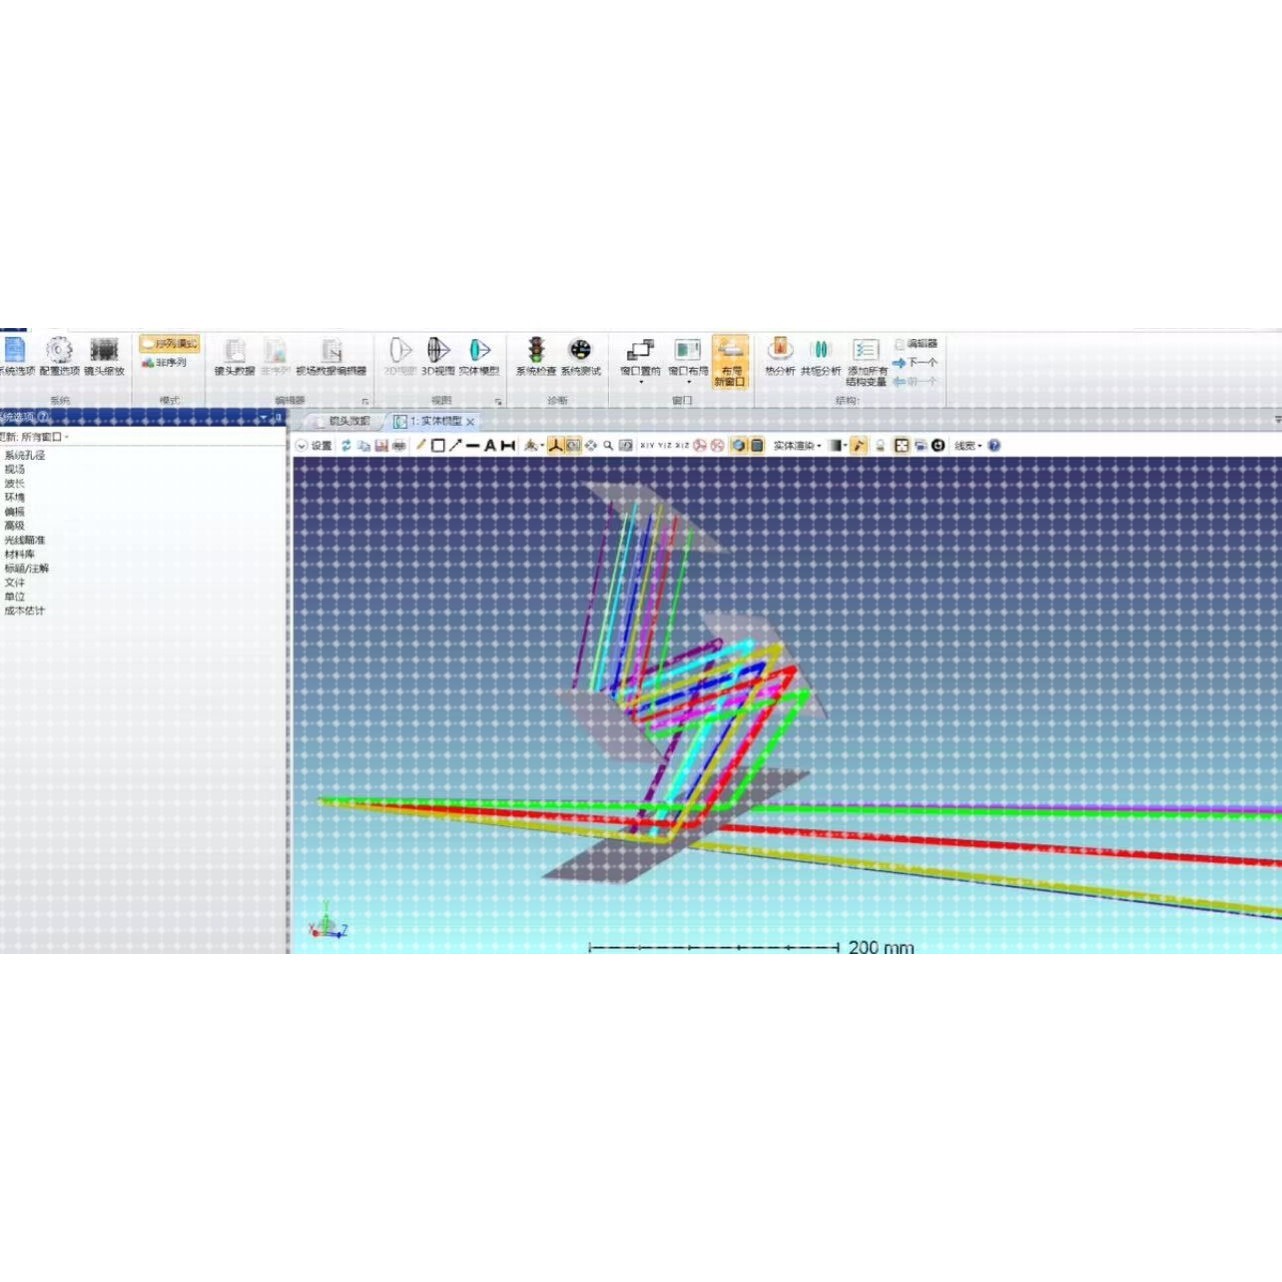Open system options panel help icon
Viewport: 1282px width, 1282px height.
pyautogui.click(x=44, y=417)
